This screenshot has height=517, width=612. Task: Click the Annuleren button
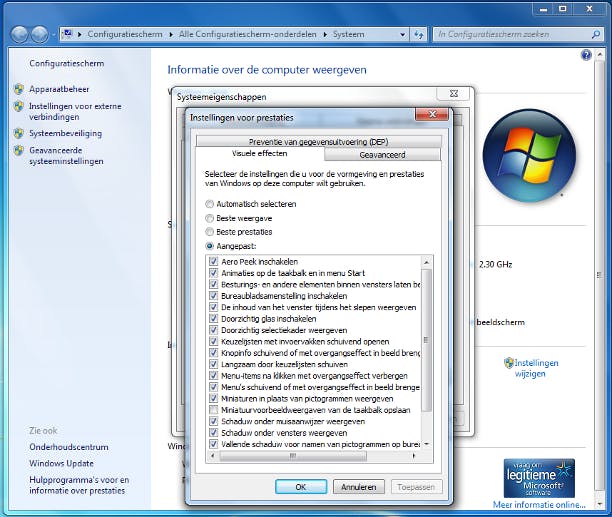pos(359,487)
